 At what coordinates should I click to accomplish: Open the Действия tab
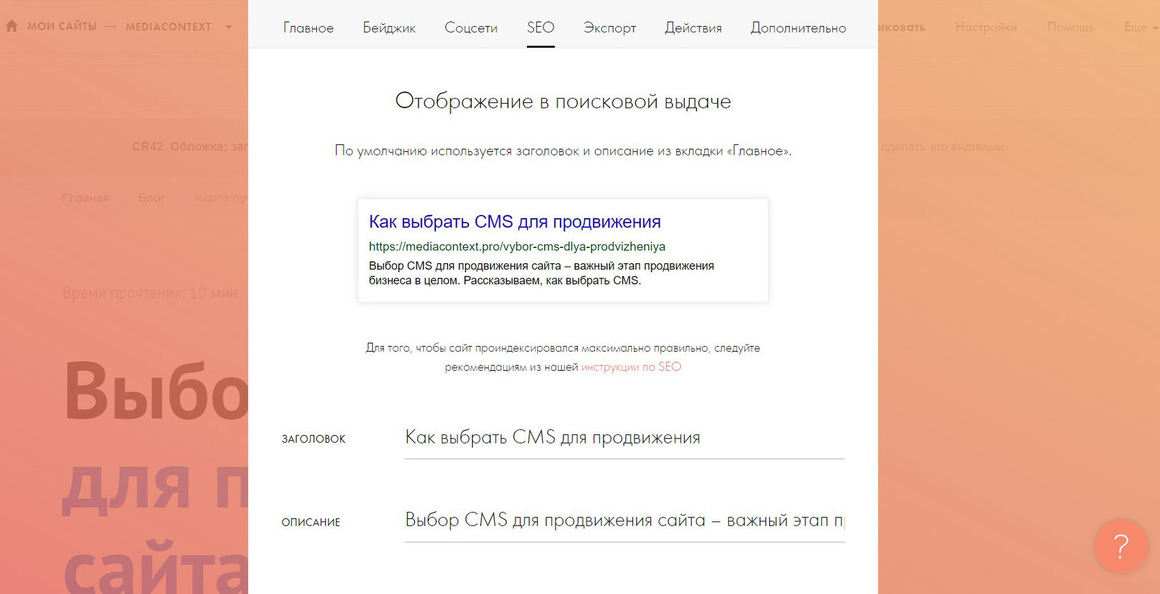point(693,28)
